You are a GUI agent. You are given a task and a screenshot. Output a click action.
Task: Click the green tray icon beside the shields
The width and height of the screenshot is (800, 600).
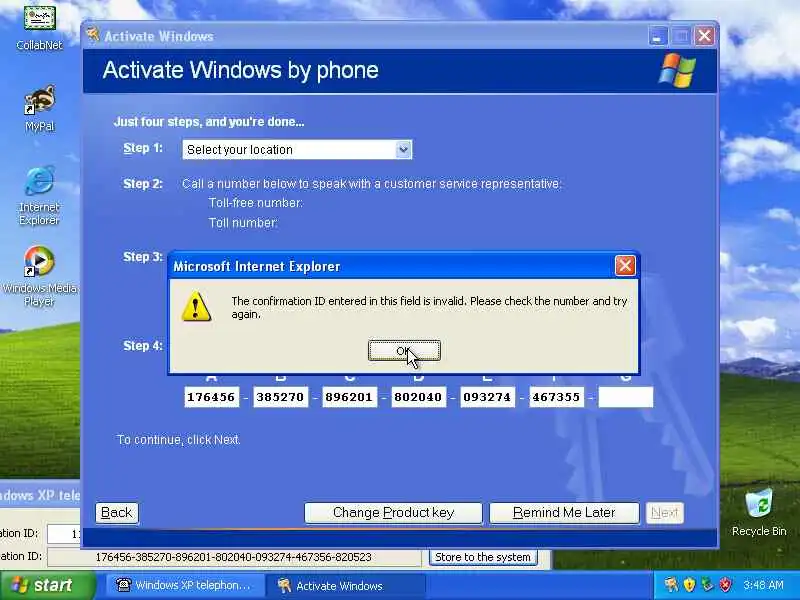(x=707, y=584)
